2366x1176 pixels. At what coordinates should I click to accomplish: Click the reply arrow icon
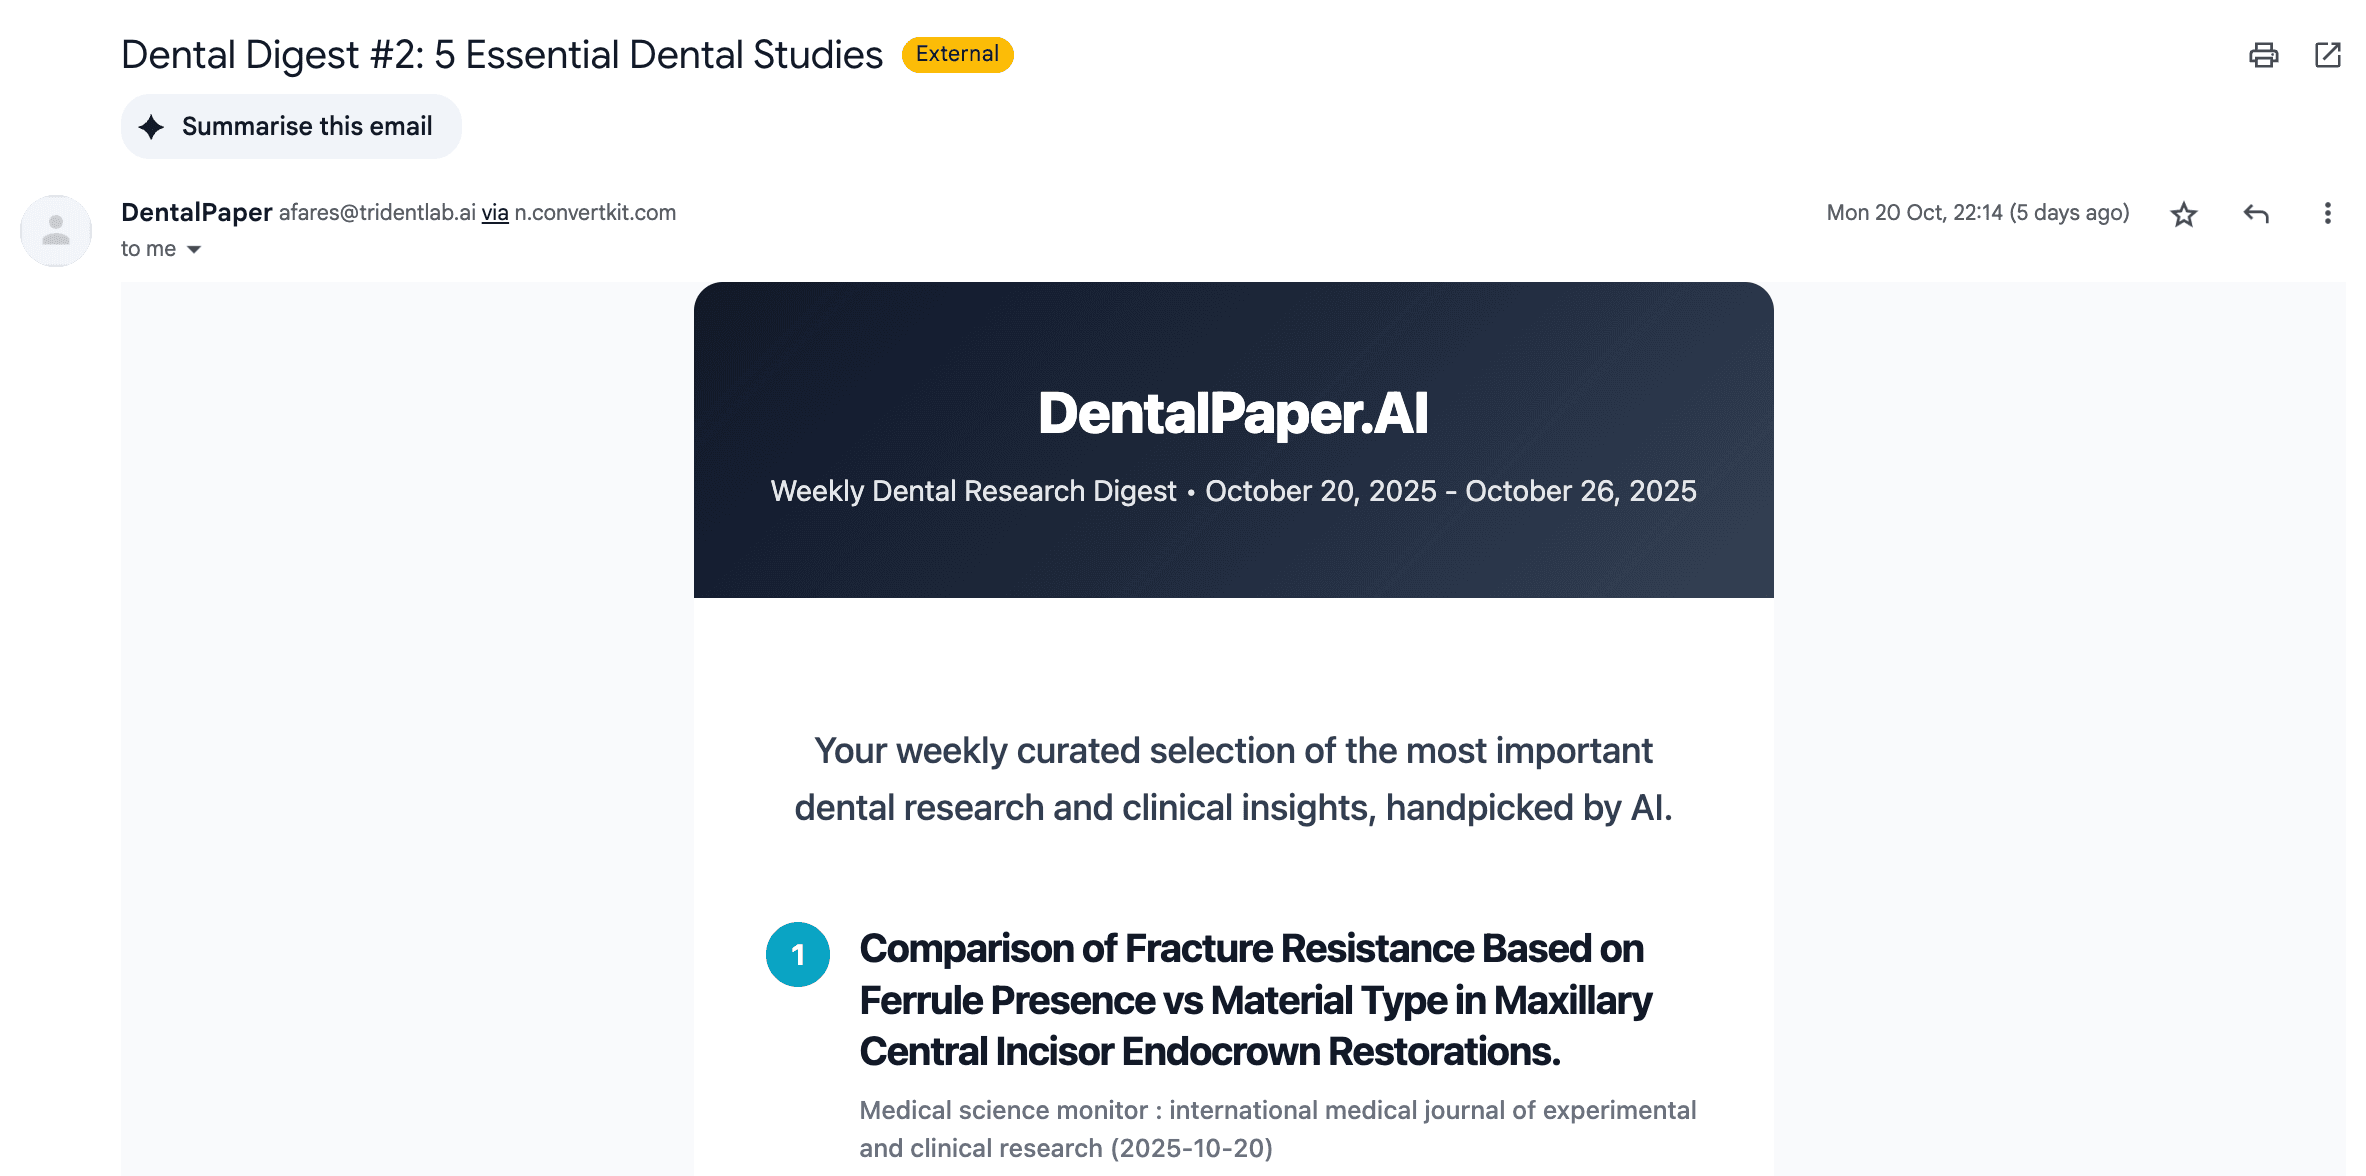[x=2255, y=213]
